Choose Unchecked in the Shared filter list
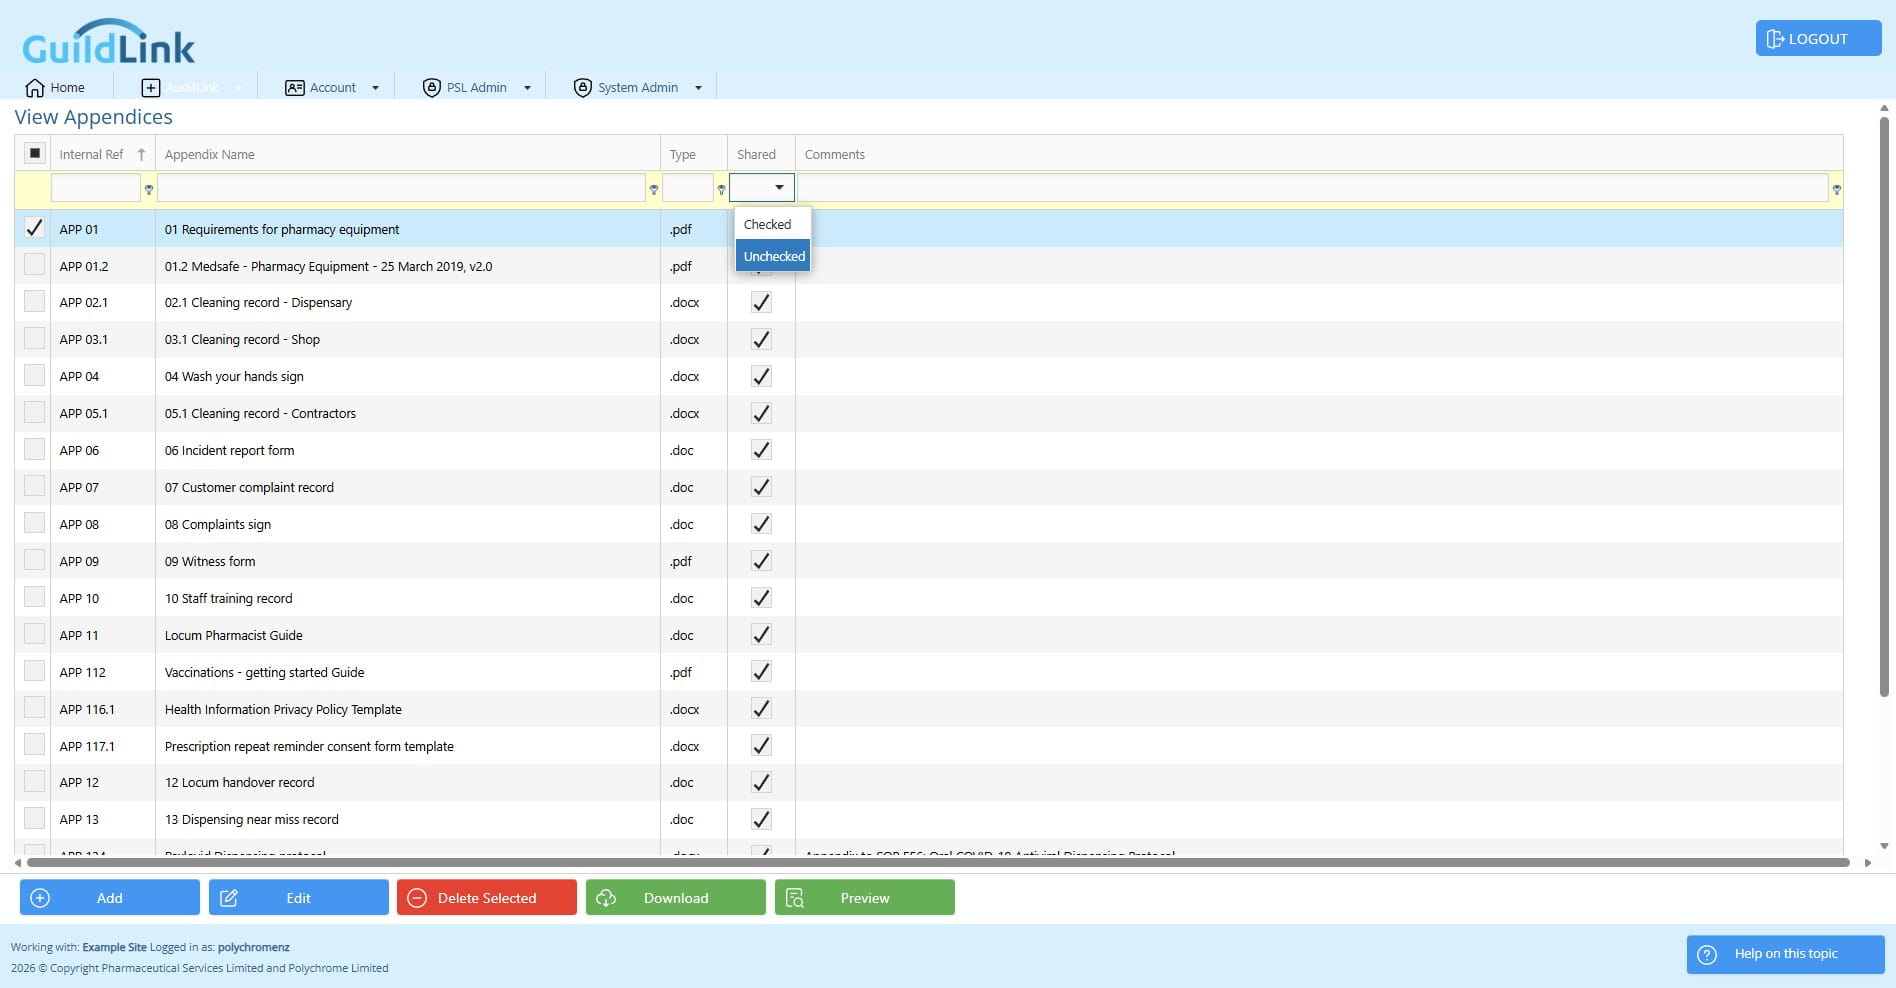This screenshot has height=988, width=1896. pyautogui.click(x=772, y=256)
